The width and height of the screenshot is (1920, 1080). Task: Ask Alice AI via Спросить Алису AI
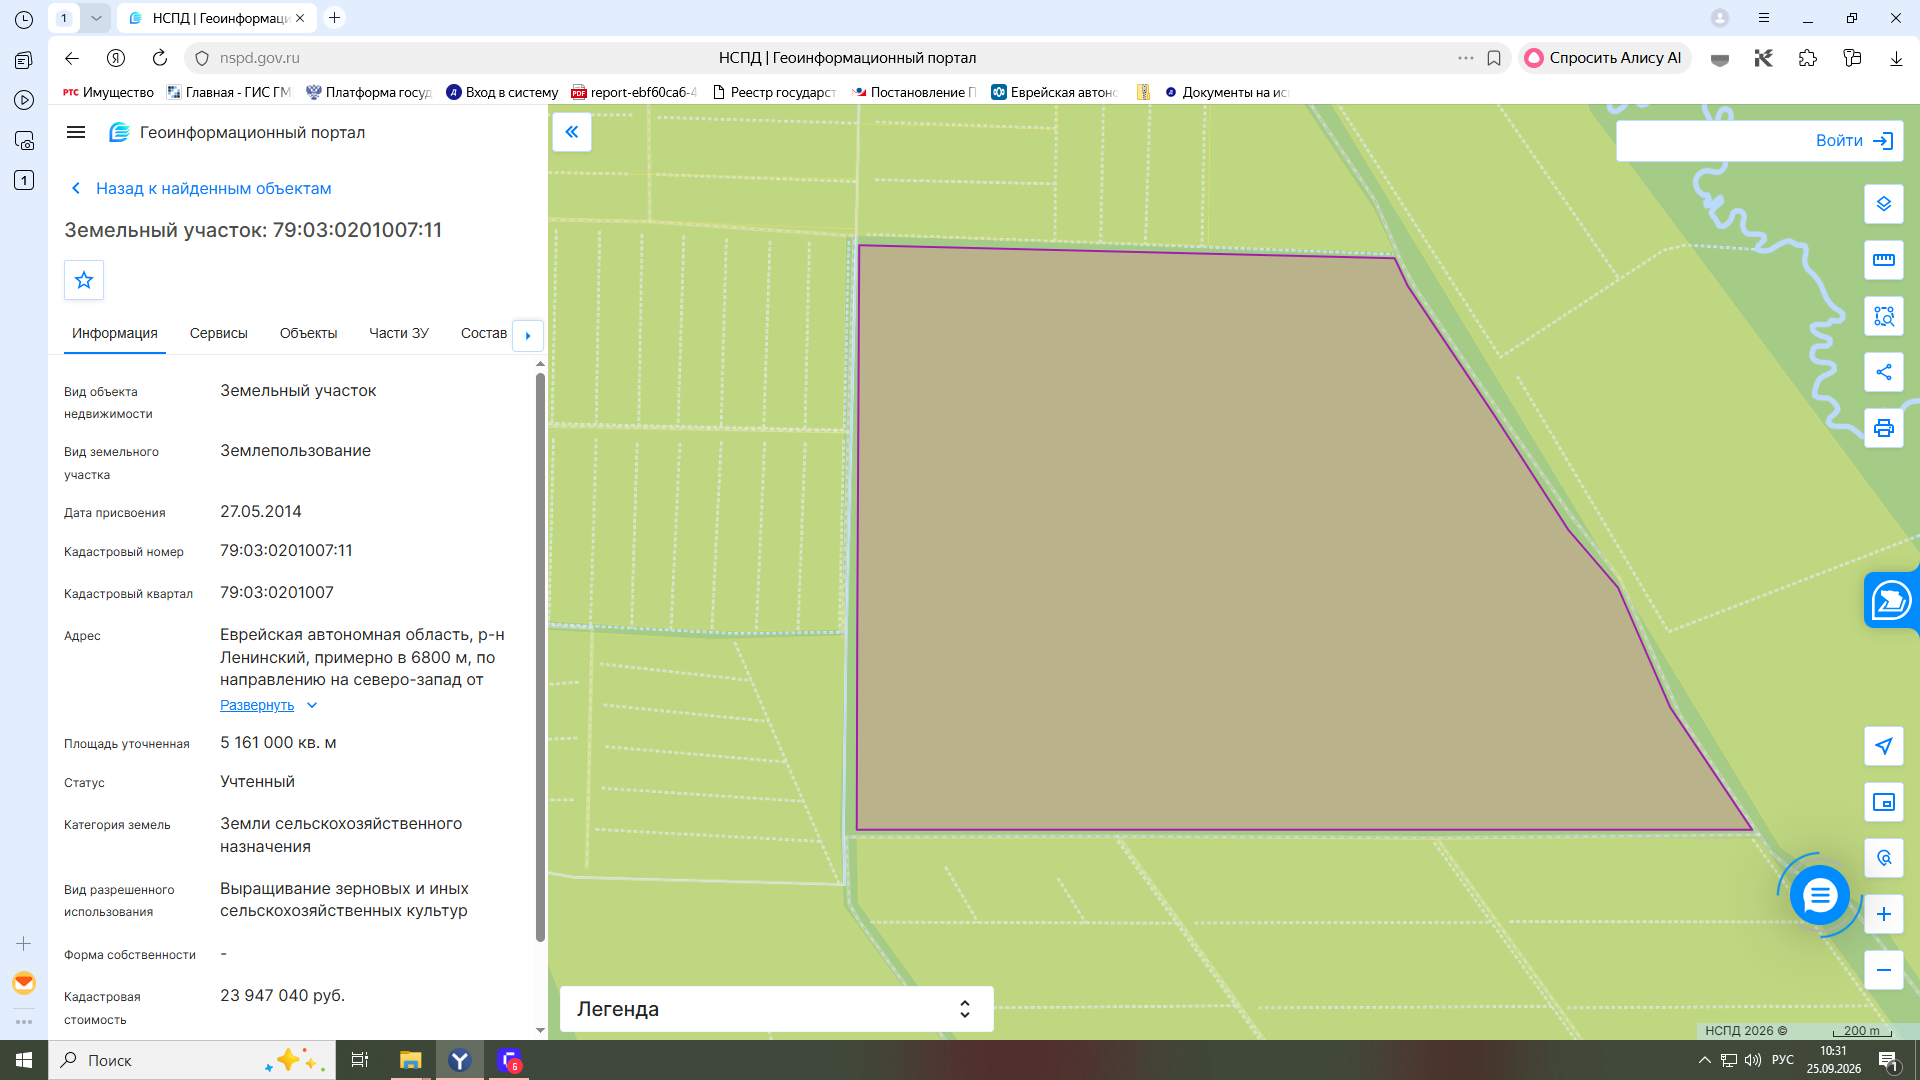[x=1604, y=58]
